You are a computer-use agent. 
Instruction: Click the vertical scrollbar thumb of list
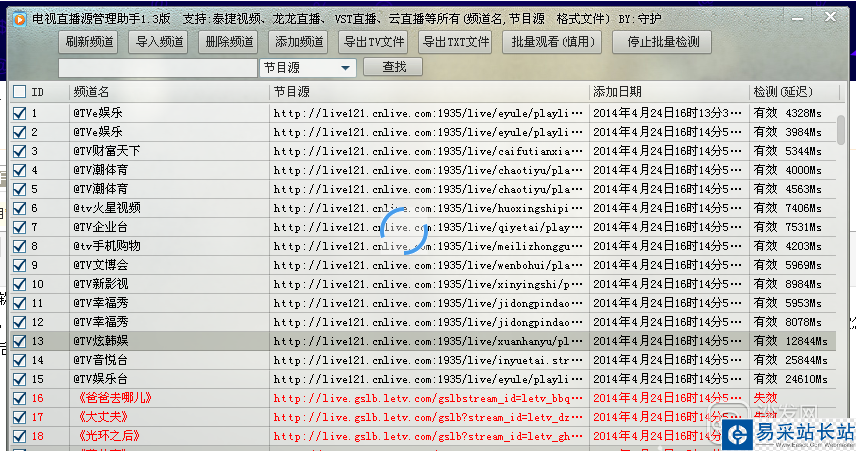pyautogui.click(x=841, y=130)
